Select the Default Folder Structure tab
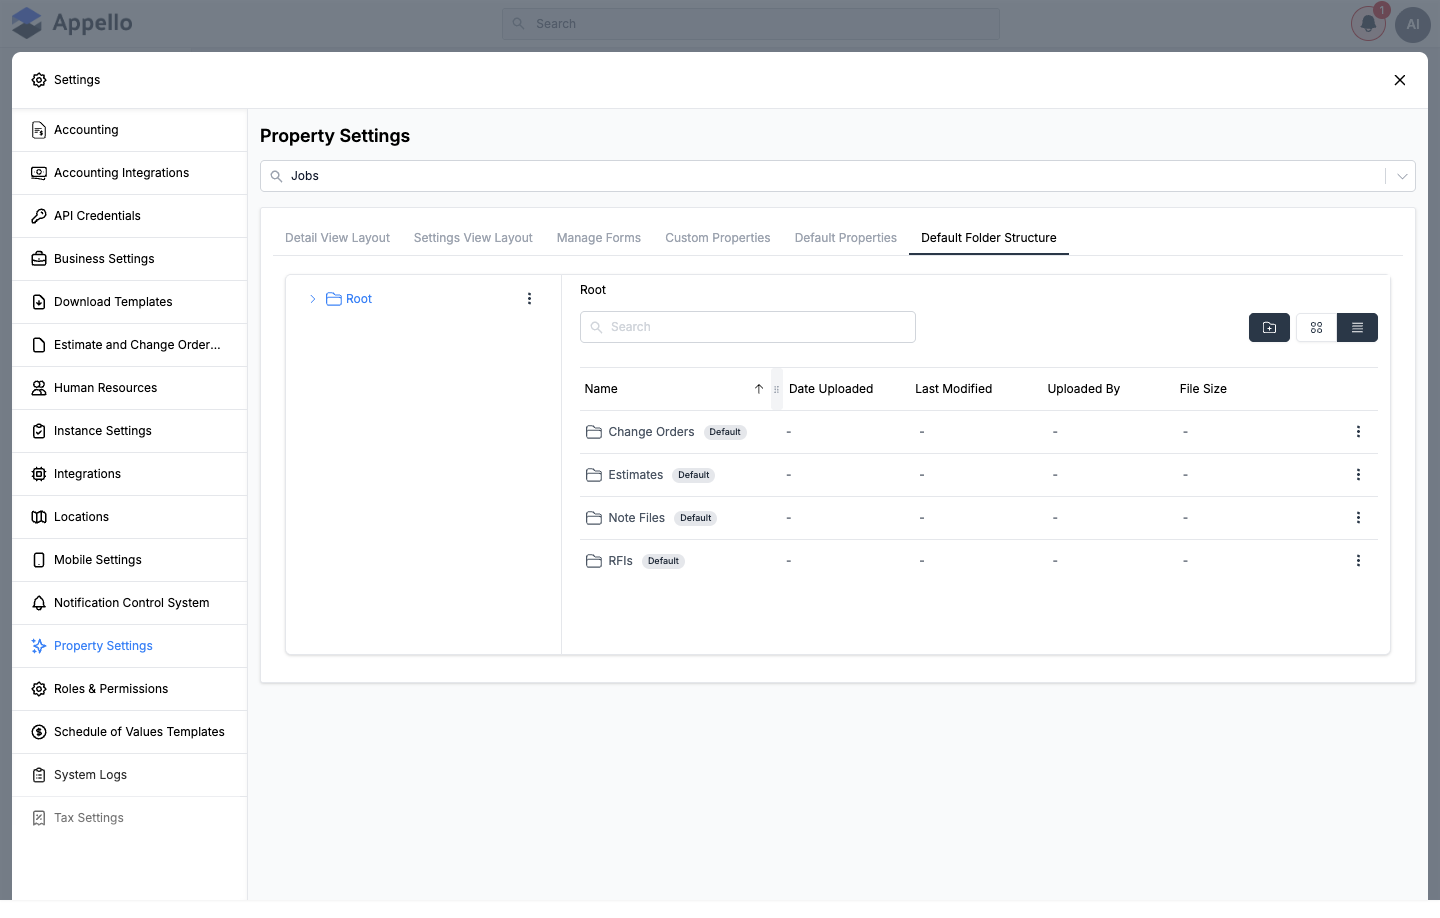The height and width of the screenshot is (918, 1440). coord(989,238)
